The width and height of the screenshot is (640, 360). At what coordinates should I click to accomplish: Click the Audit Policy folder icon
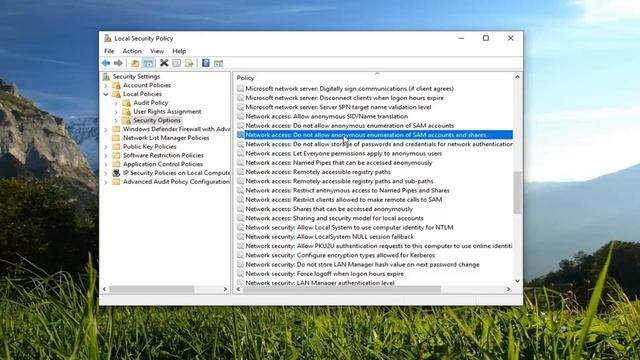[x=127, y=103]
